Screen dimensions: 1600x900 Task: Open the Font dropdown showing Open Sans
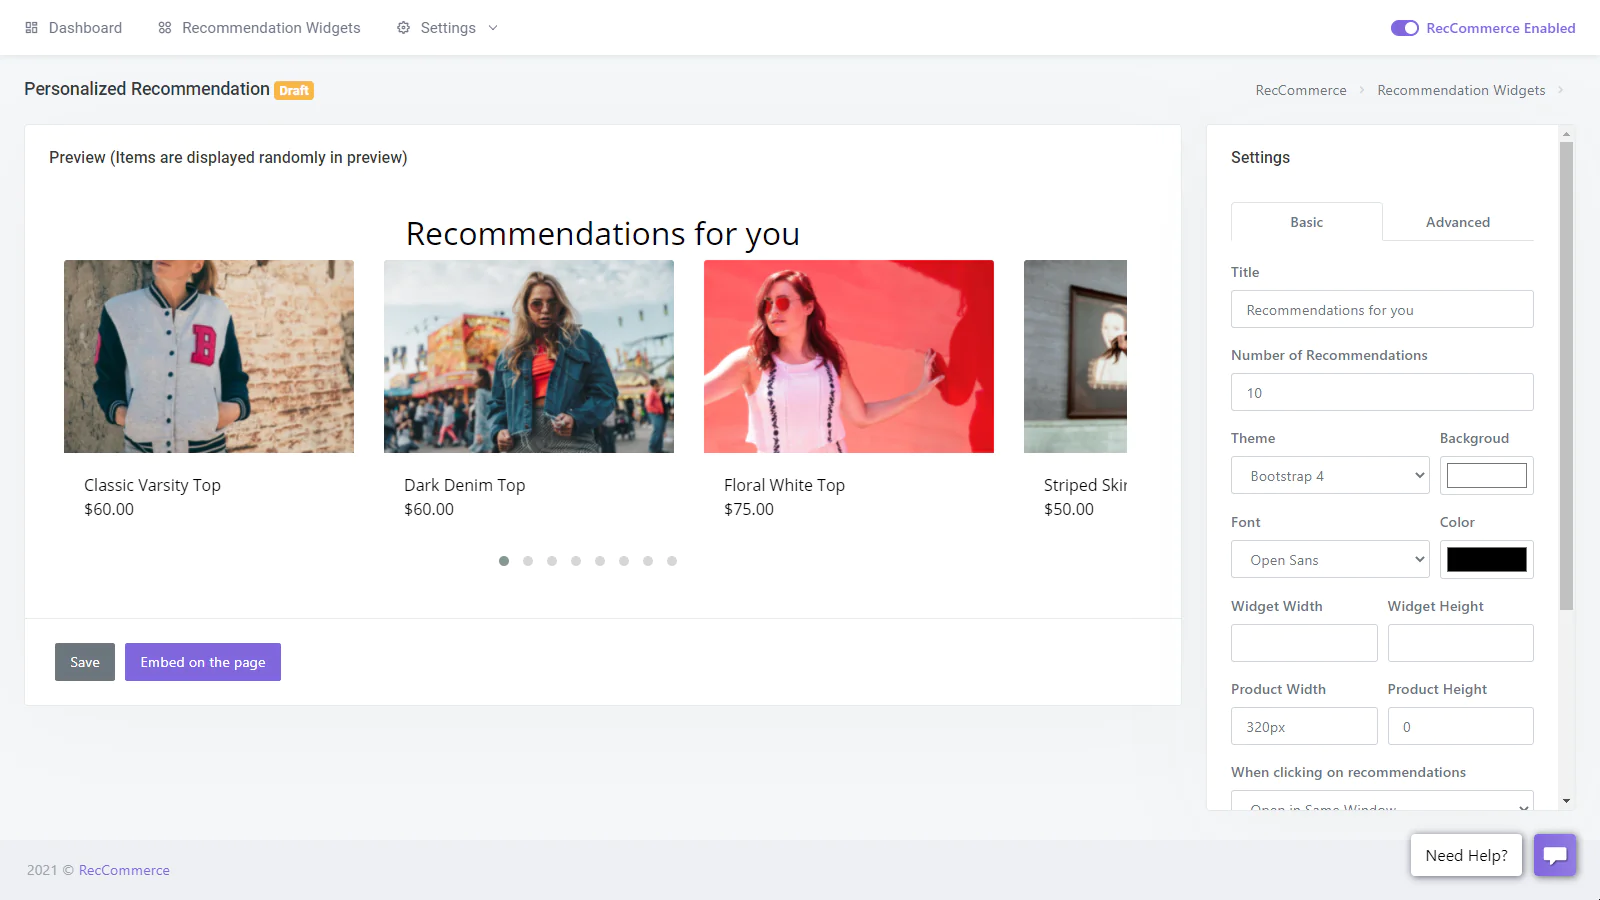(1330, 560)
